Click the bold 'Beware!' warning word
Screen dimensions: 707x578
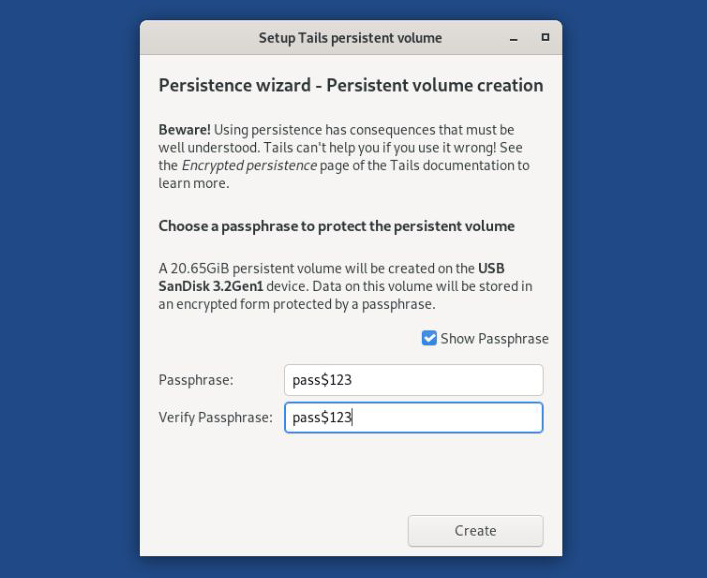pyautogui.click(x=185, y=130)
